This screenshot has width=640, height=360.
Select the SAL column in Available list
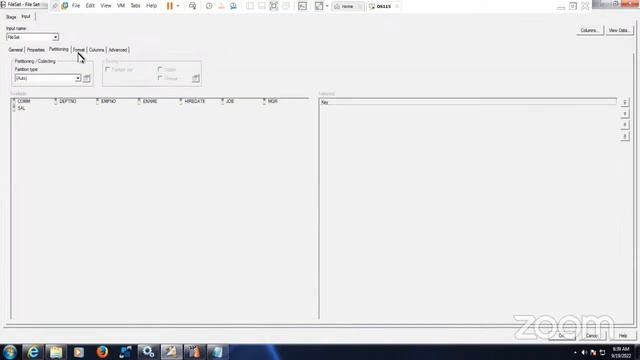tap(21, 108)
